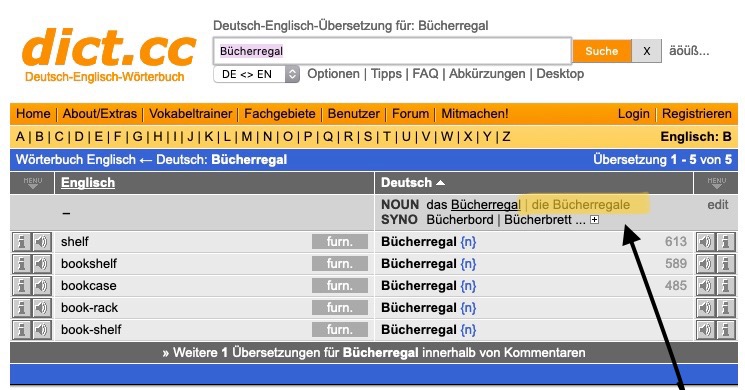This screenshot has width=745, height=390.
Task: Open German-side info in book-rack row
Action: coord(726,308)
